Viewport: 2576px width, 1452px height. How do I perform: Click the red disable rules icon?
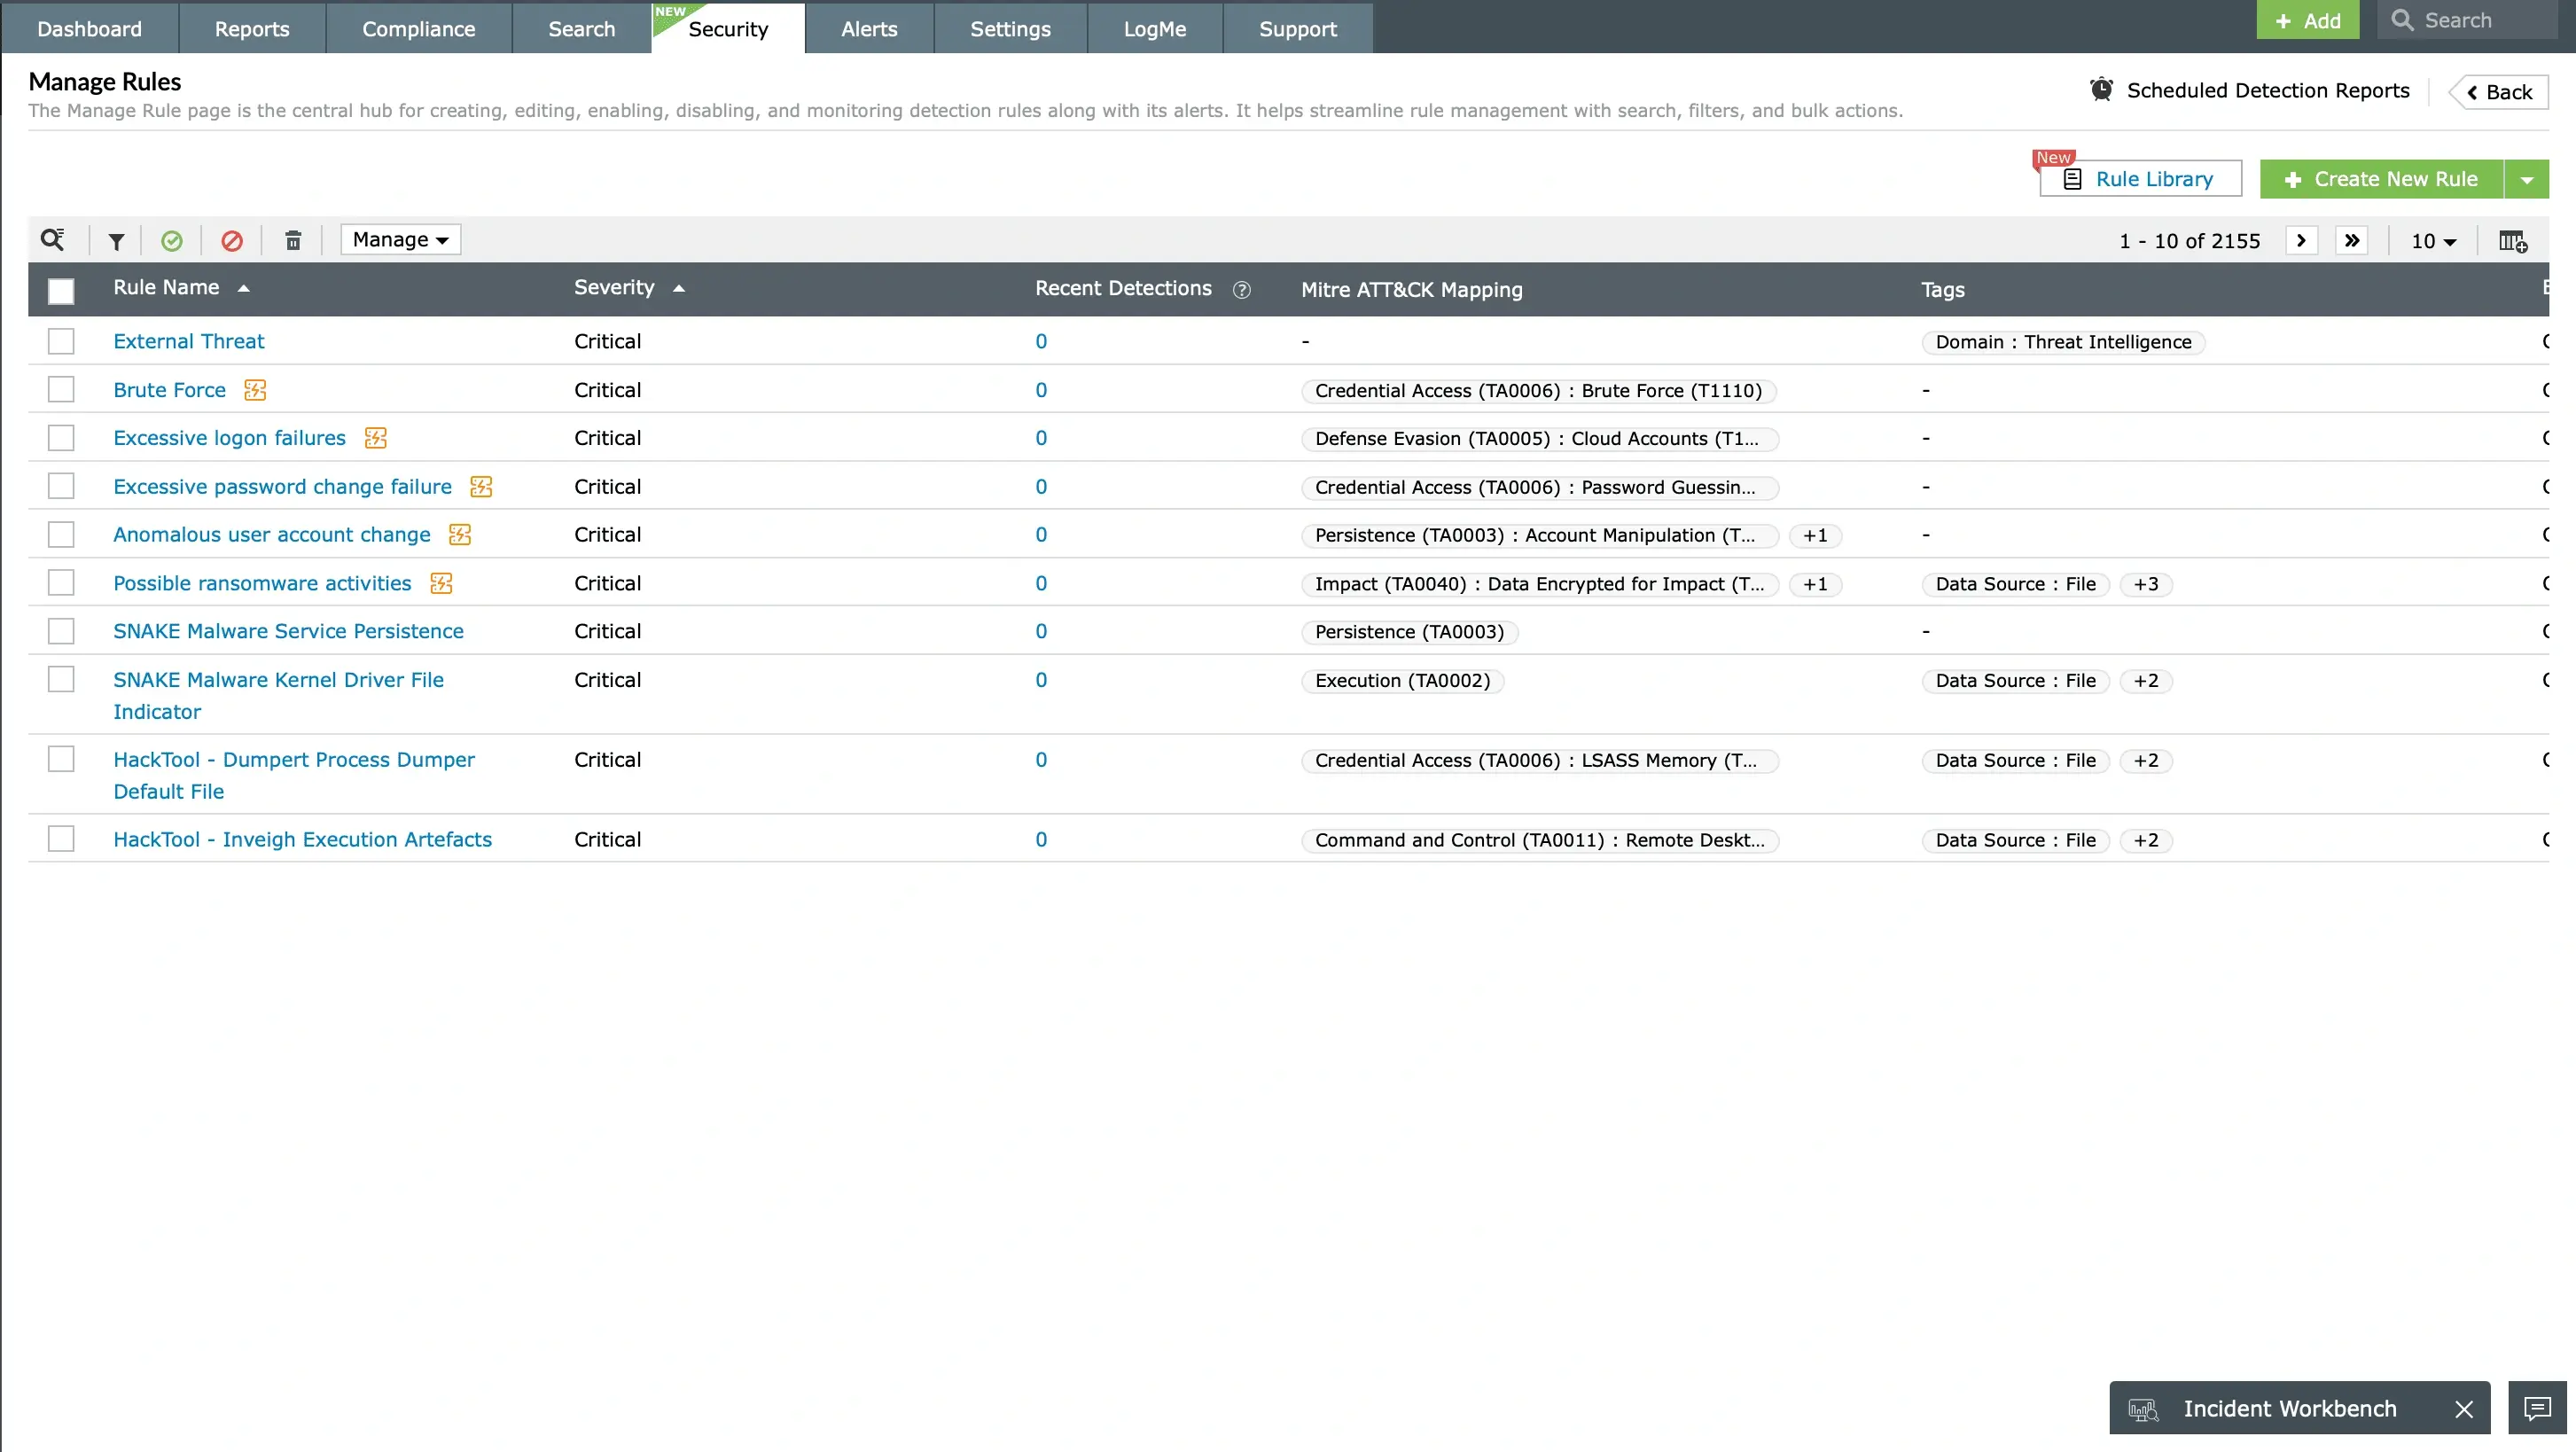tap(232, 241)
